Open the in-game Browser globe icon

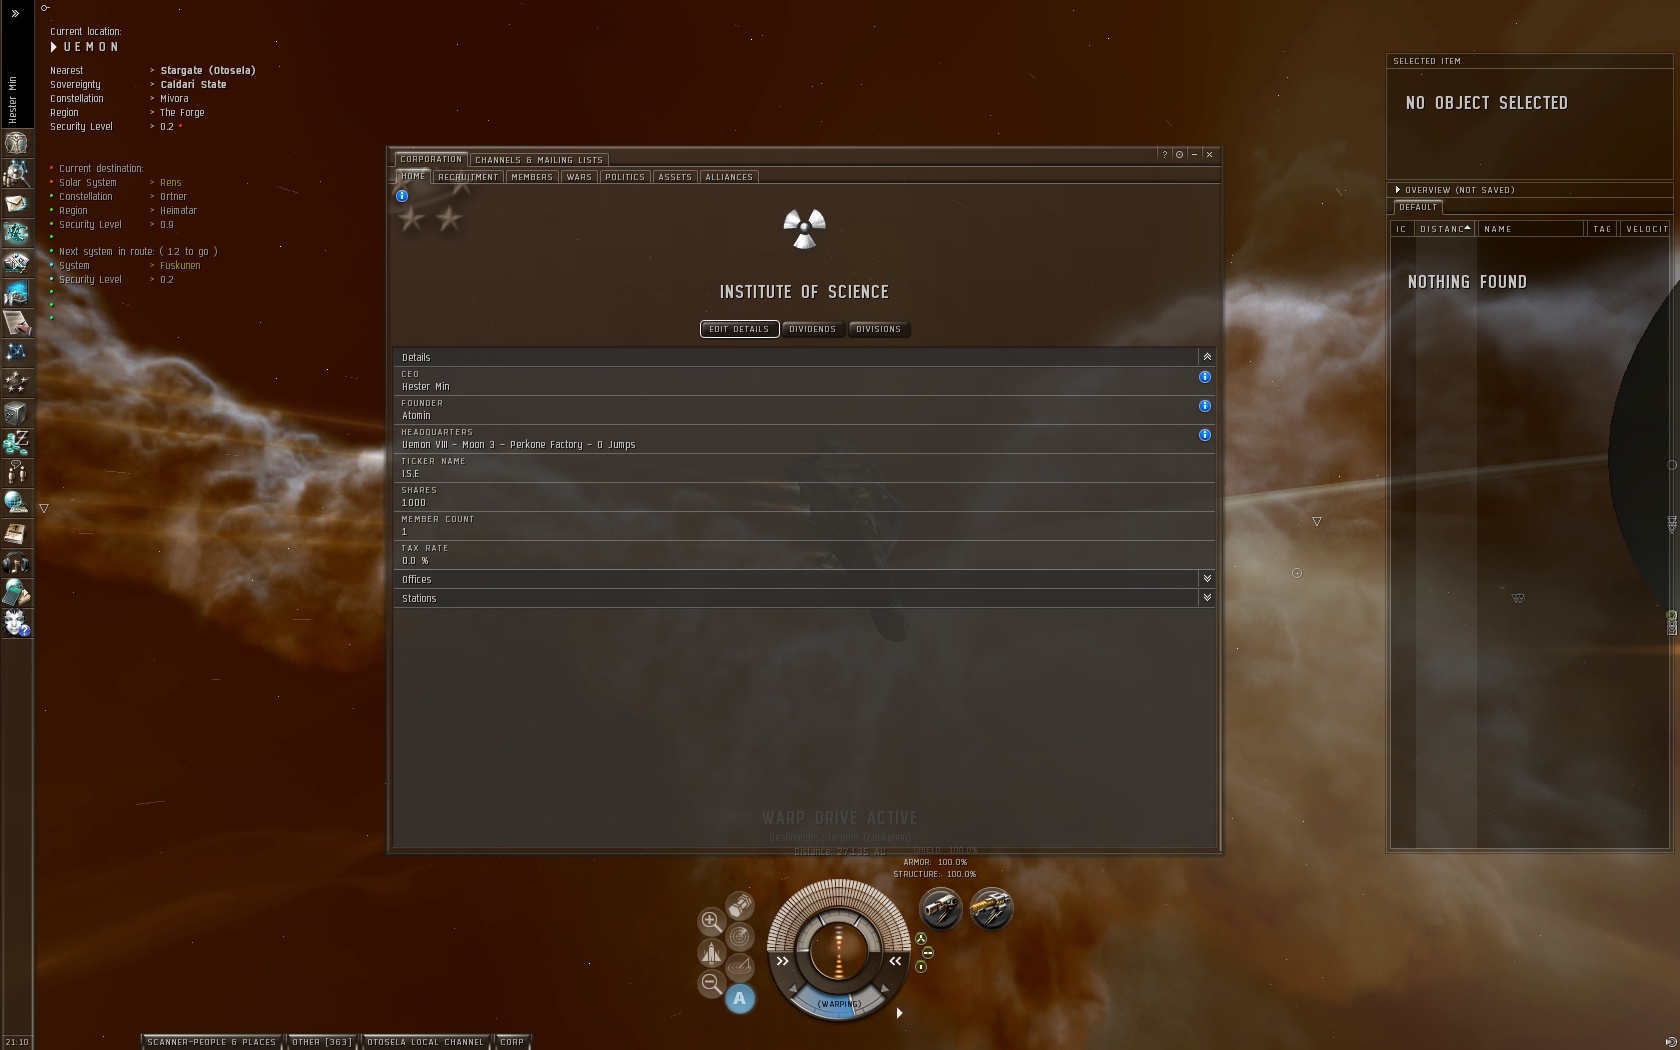16,502
